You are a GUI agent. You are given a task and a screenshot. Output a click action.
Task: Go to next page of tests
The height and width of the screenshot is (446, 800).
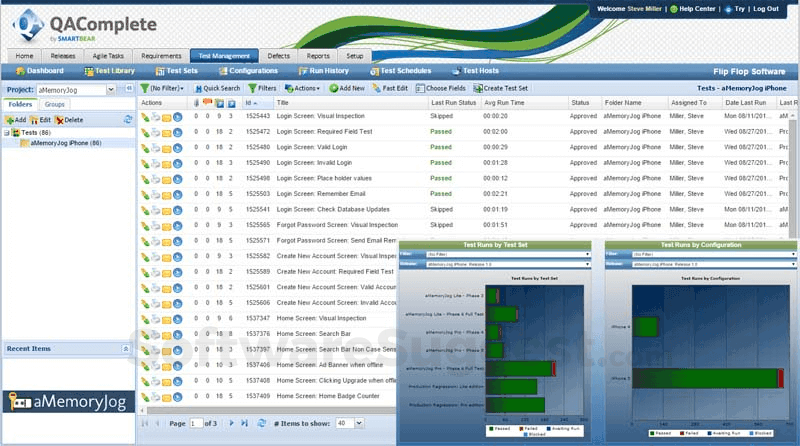coord(231,423)
